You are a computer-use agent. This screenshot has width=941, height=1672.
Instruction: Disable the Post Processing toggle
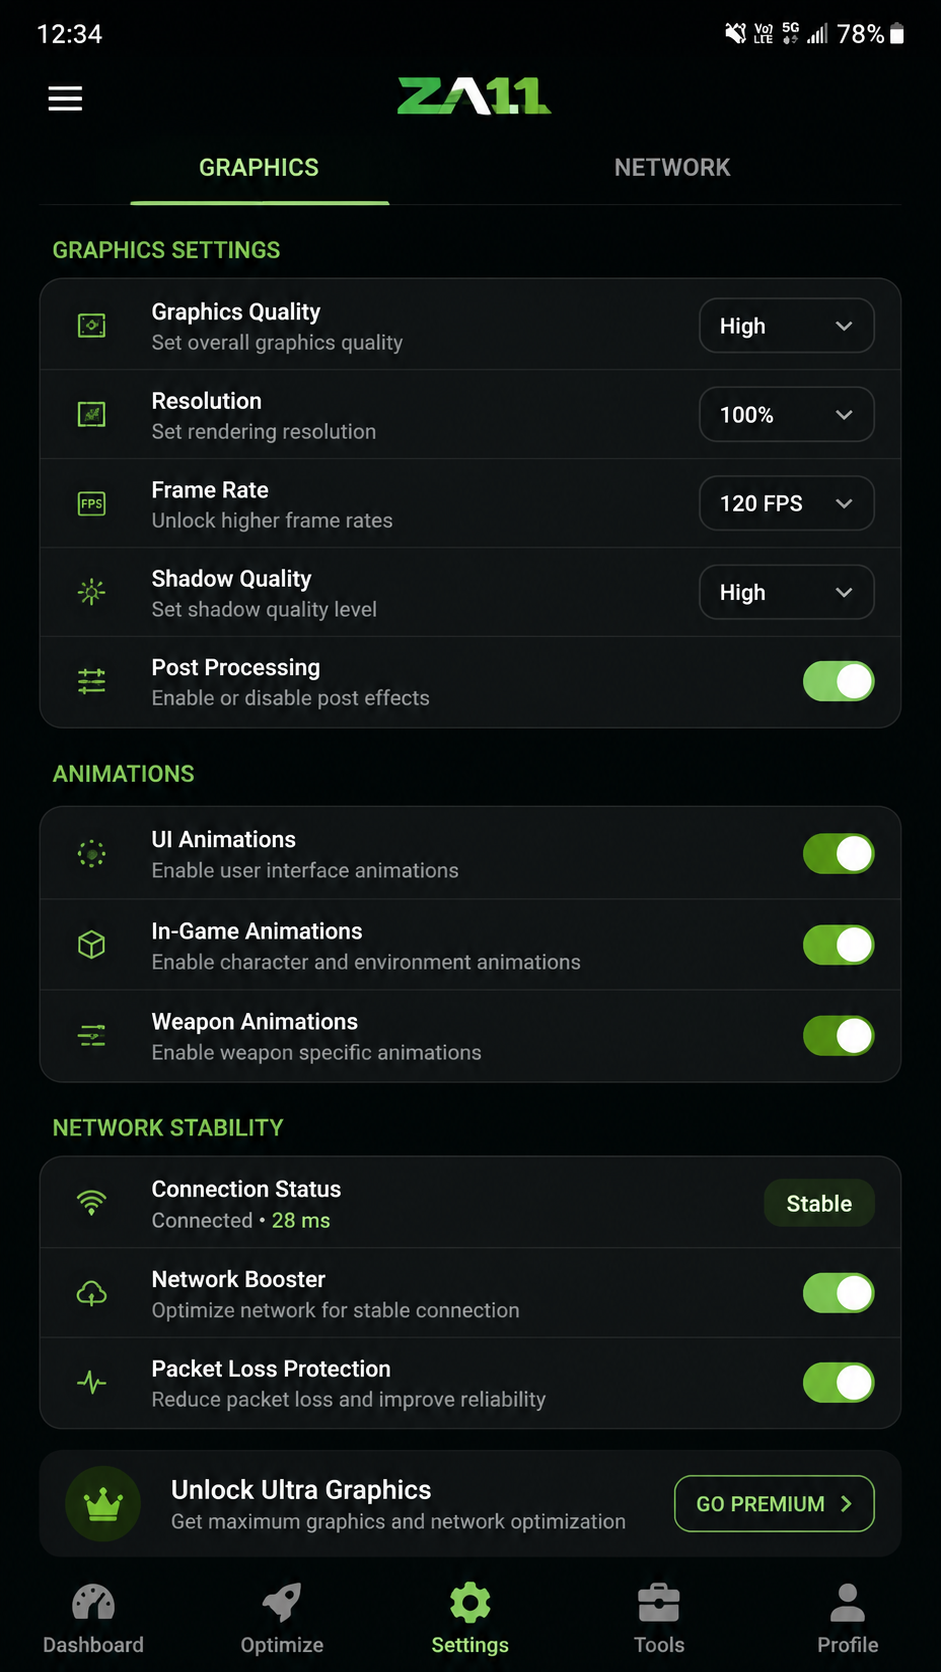[x=839, y=681]
